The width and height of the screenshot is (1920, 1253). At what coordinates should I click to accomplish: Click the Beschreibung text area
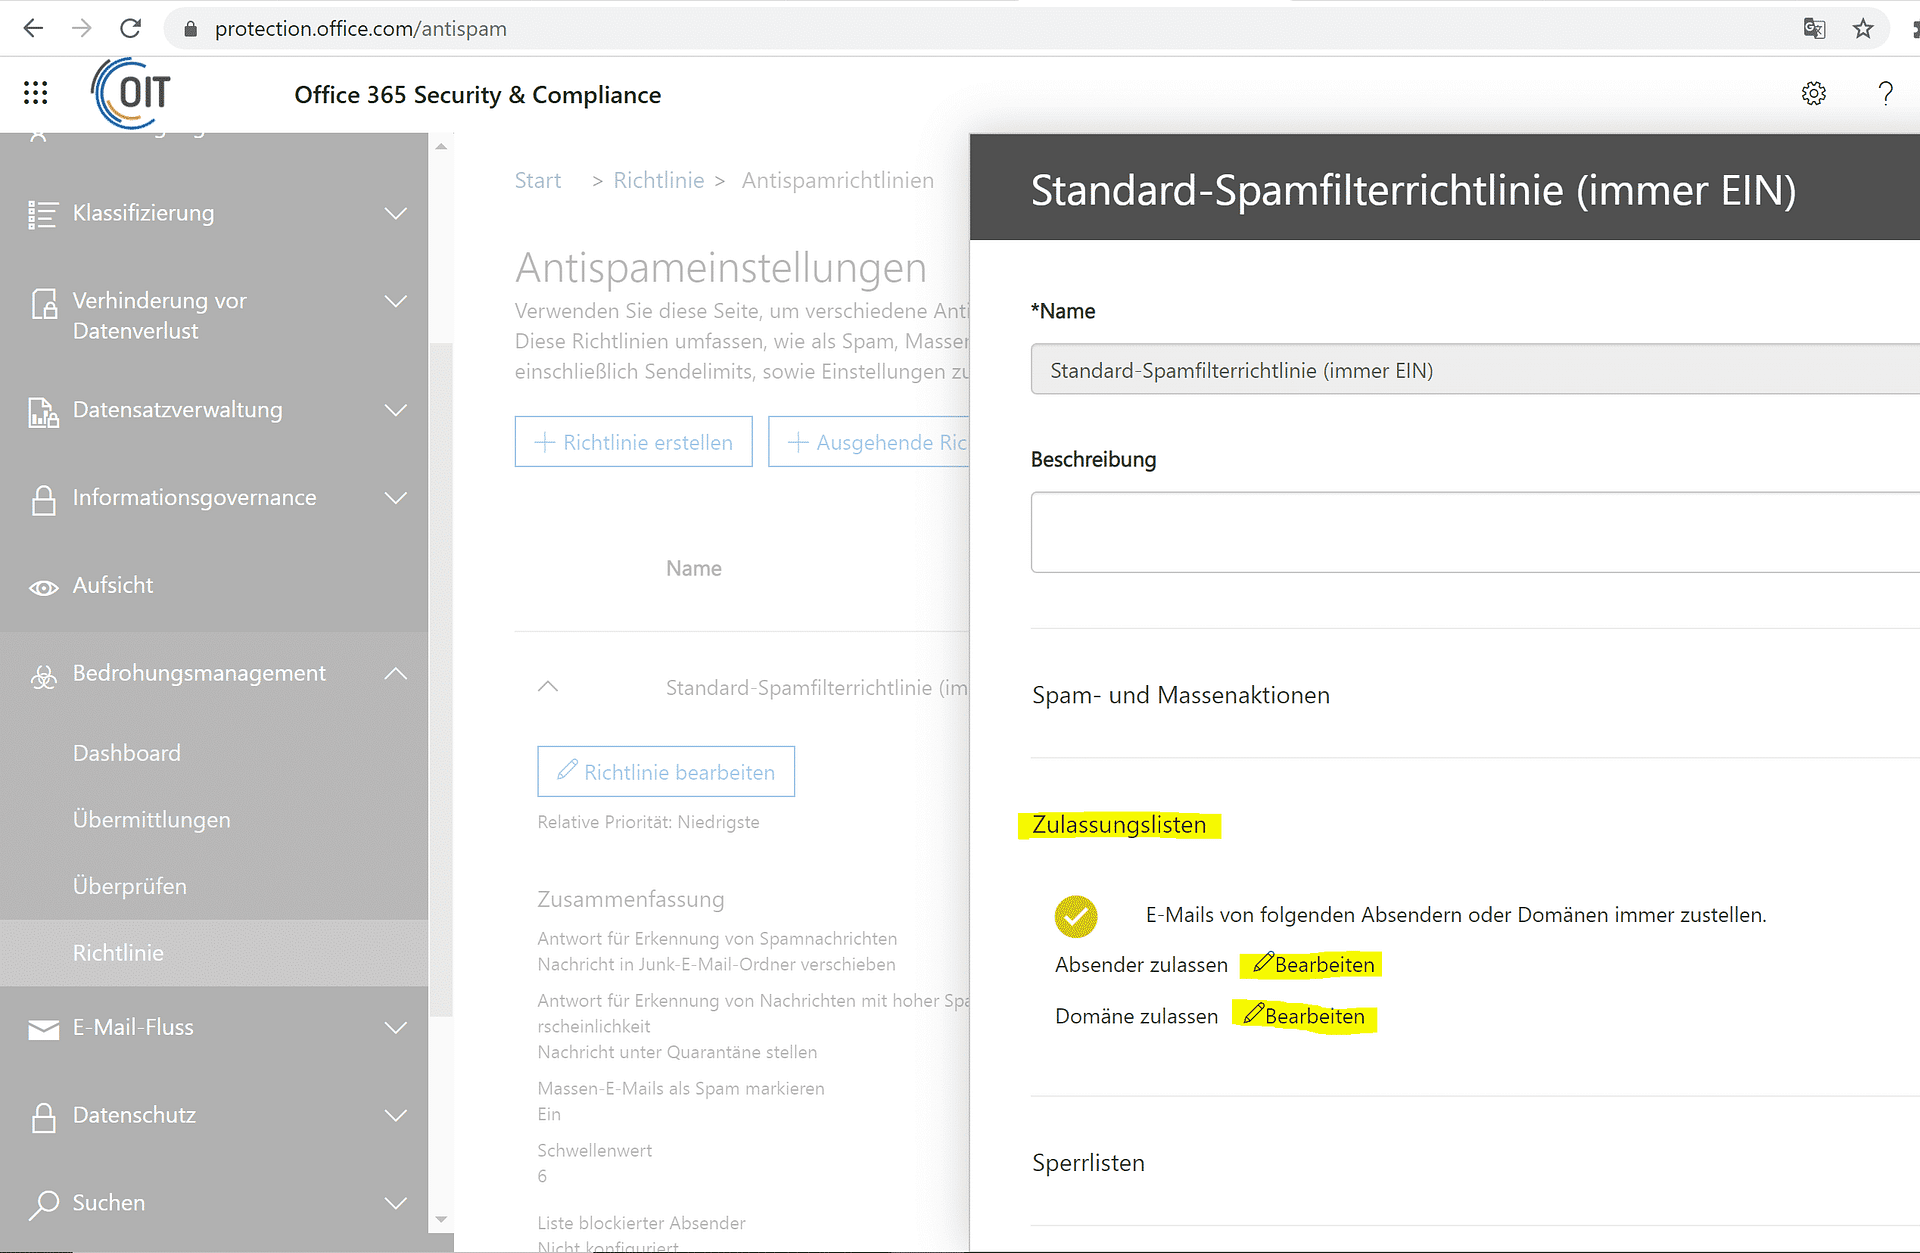pyautogui.click(x=1475, y=532)
